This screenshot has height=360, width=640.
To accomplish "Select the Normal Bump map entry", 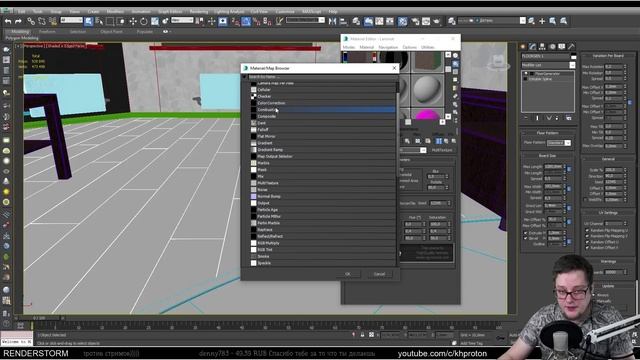I will pyautogui.click(x=323, y=196).
